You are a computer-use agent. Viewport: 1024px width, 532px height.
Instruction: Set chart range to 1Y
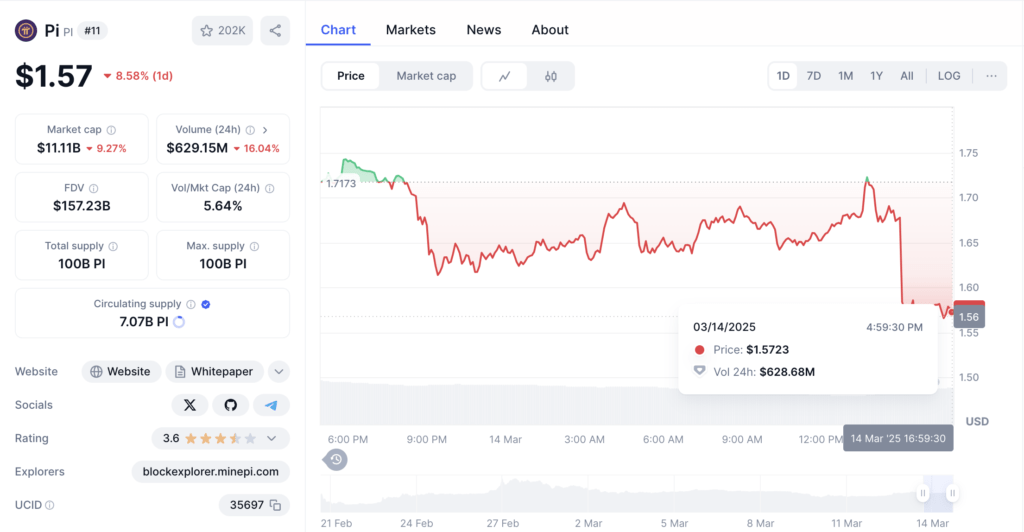(x=876, y=76)
